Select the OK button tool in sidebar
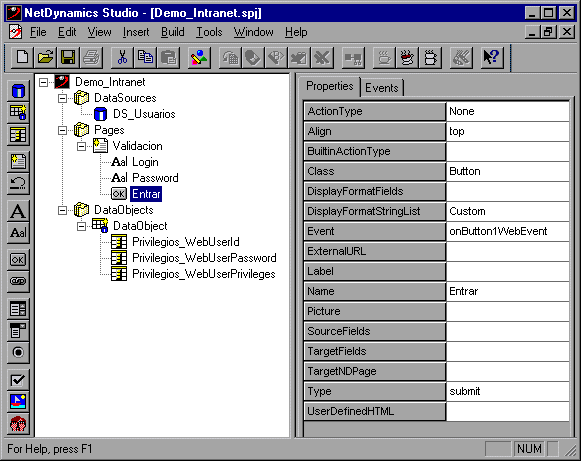581x461 pixels. click(x=18, y=259)
